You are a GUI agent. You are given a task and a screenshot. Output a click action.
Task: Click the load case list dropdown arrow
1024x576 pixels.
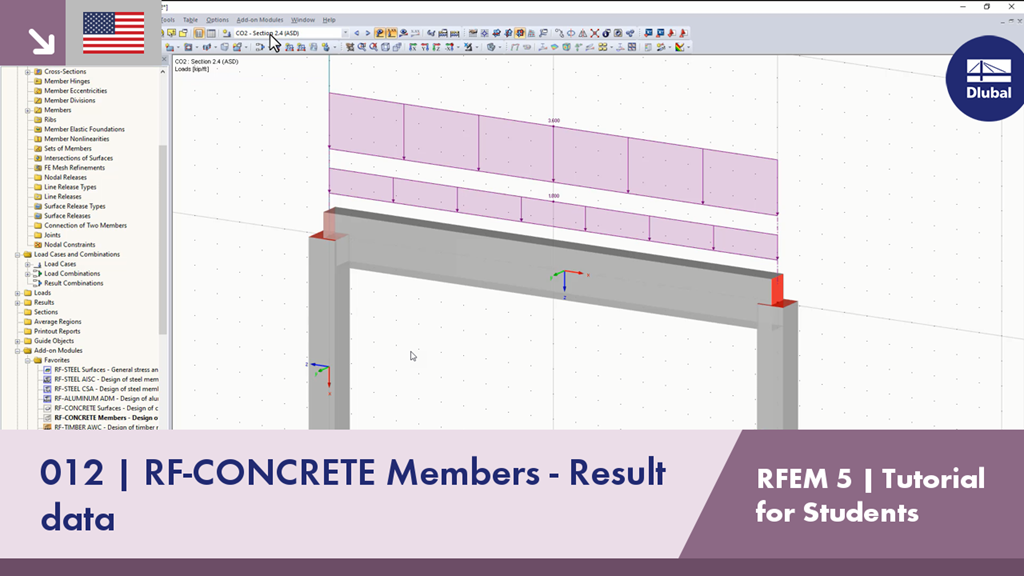point(345,33)
